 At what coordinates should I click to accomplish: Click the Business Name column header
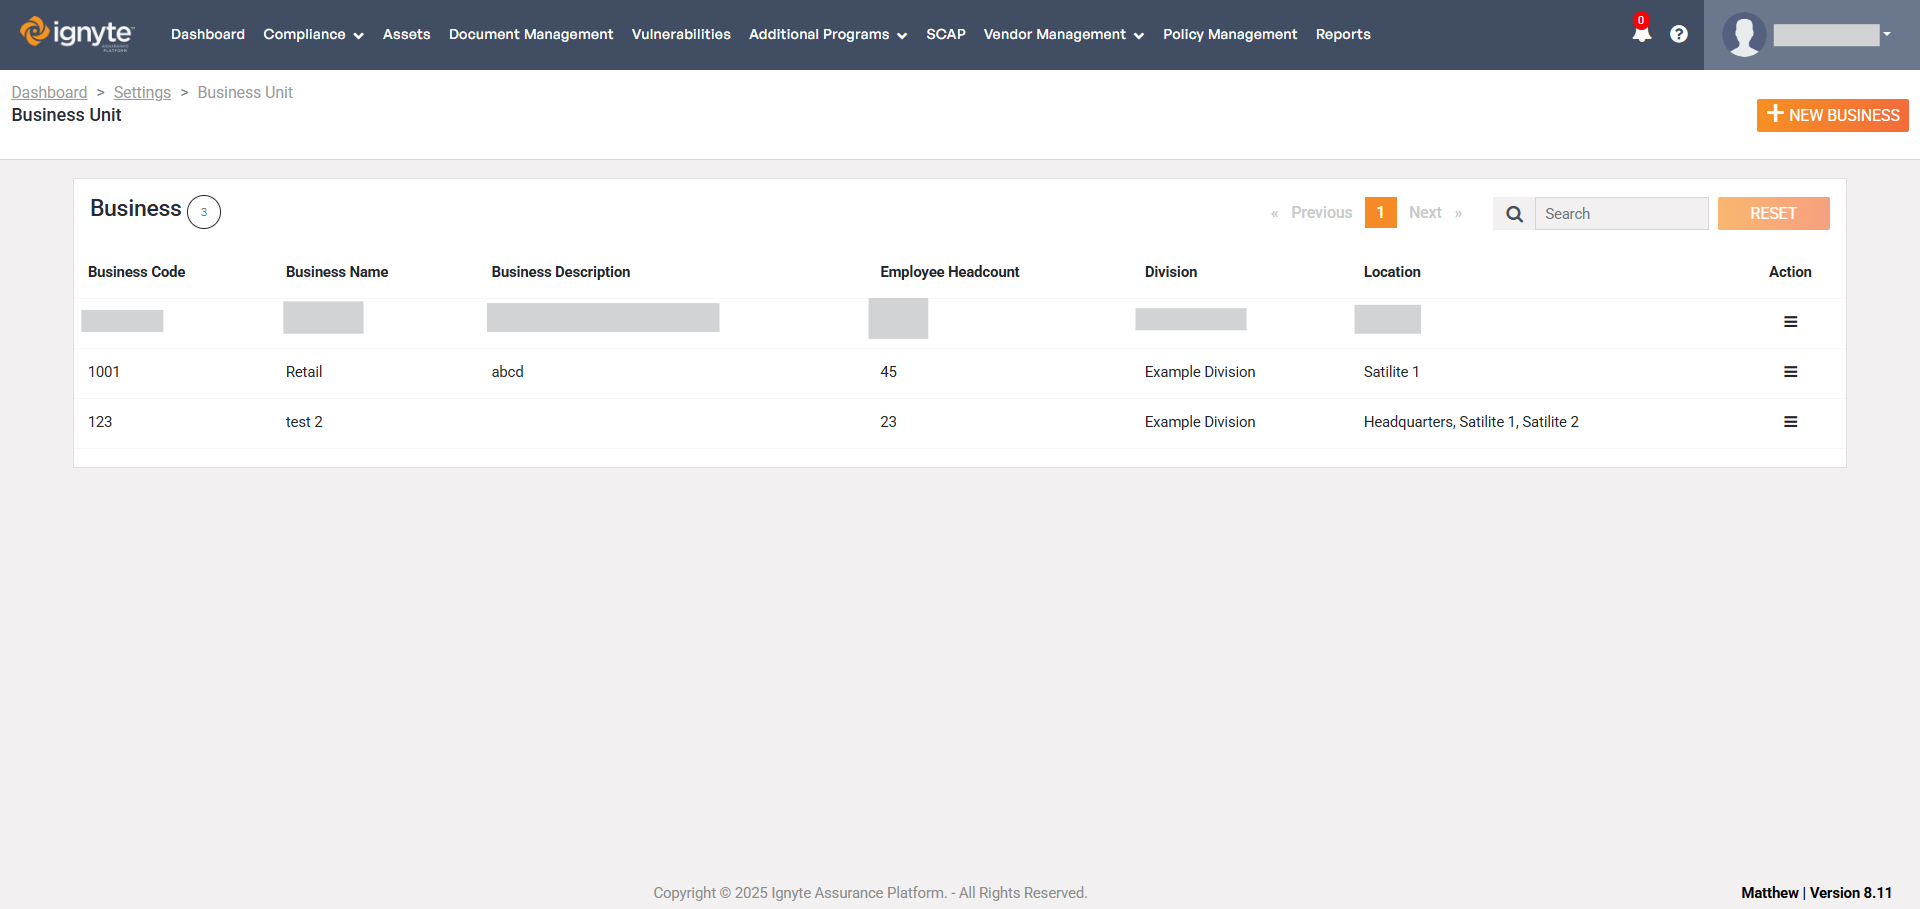(337, 272)
